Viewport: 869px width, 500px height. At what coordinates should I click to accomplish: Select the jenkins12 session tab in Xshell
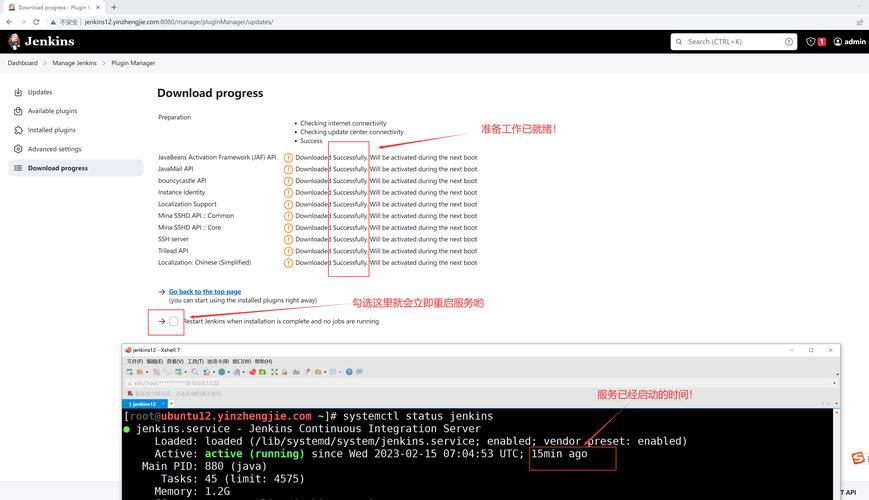tap(145, 404)
